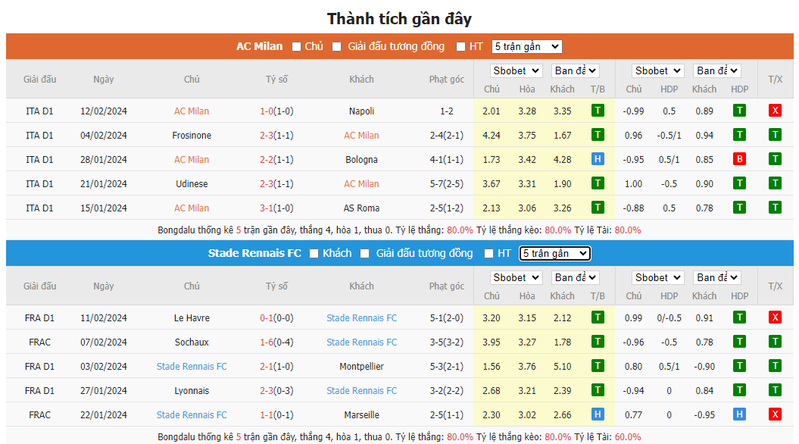Click T/X green T badge in Lyonnais row
799x444 pixels.
[775, 390]
